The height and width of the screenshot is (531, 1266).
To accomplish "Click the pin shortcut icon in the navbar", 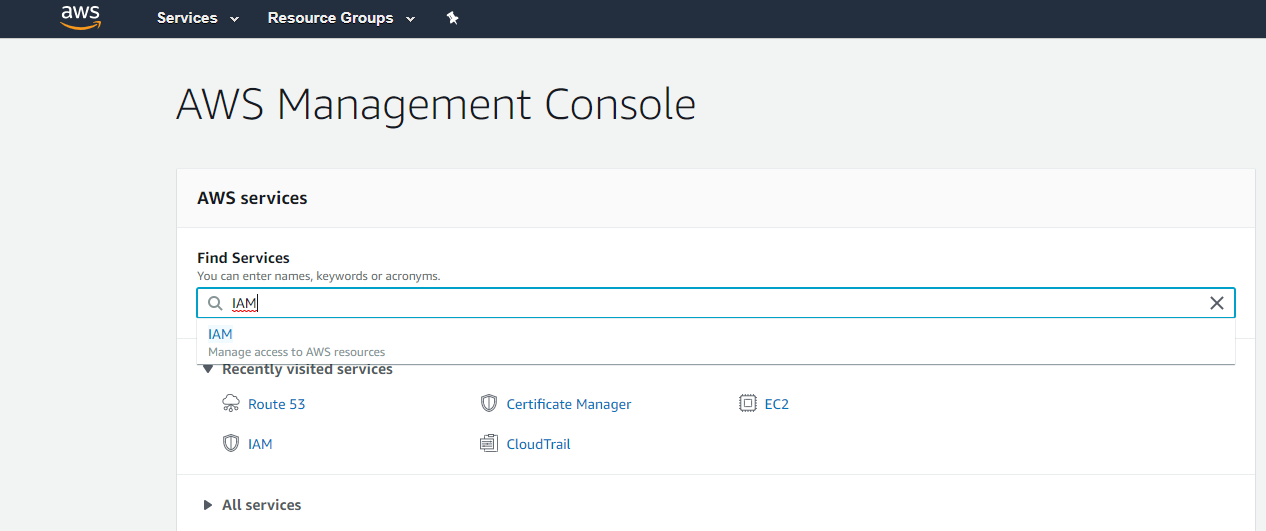I will click(452, 18).
